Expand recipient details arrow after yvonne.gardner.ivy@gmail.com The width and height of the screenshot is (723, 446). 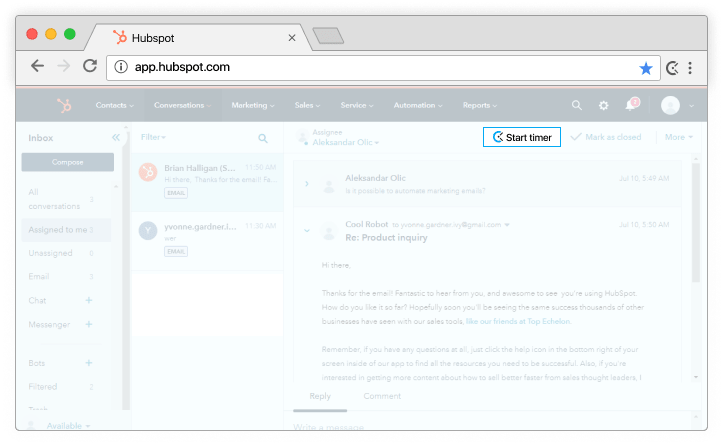pos(507,225)
